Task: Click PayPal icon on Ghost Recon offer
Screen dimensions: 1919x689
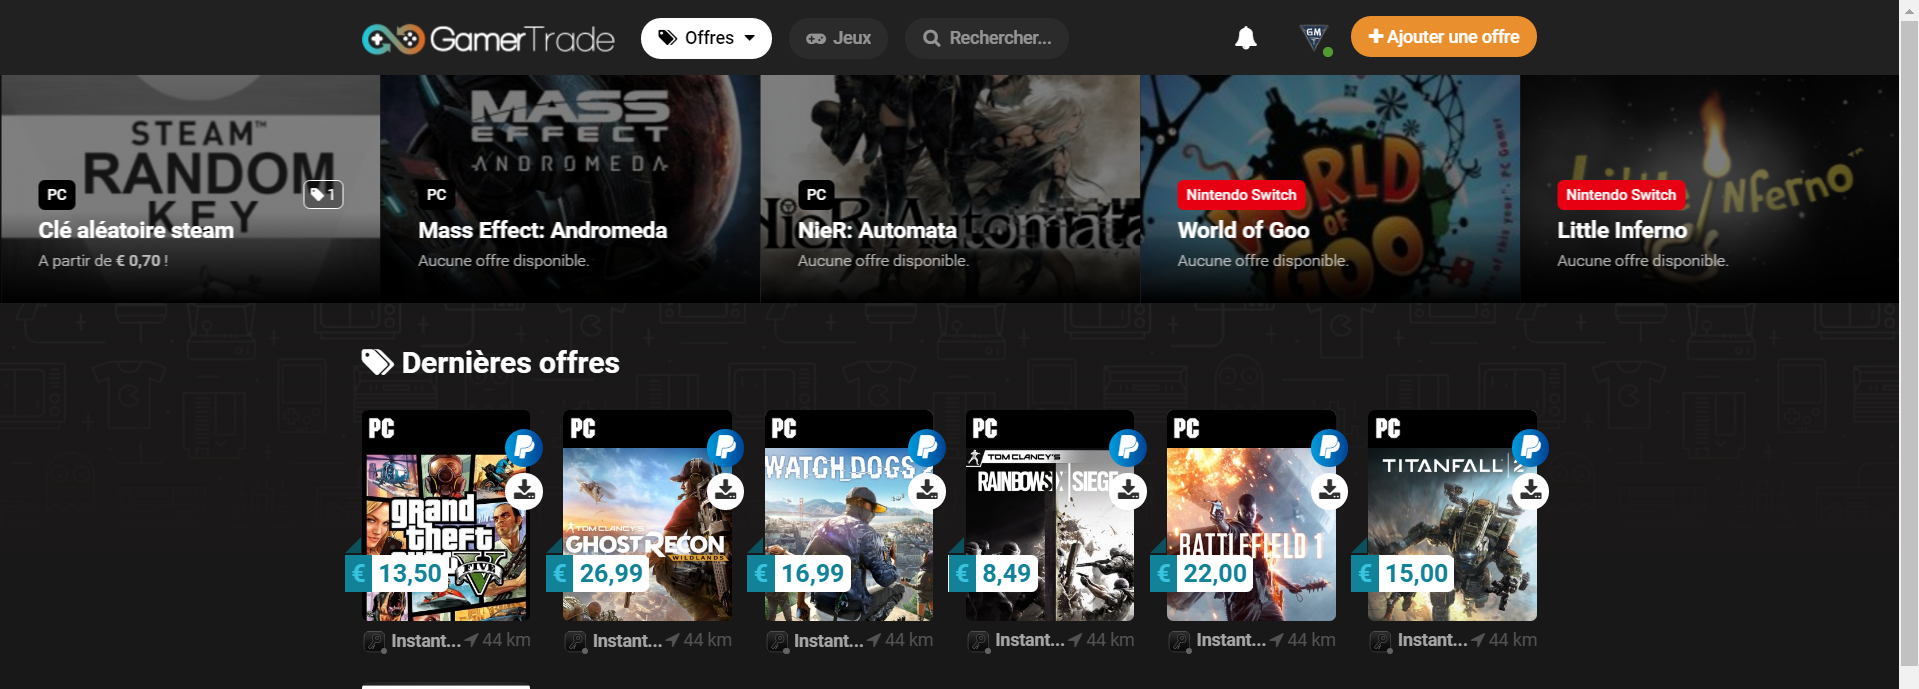Action: pos(725,447)
